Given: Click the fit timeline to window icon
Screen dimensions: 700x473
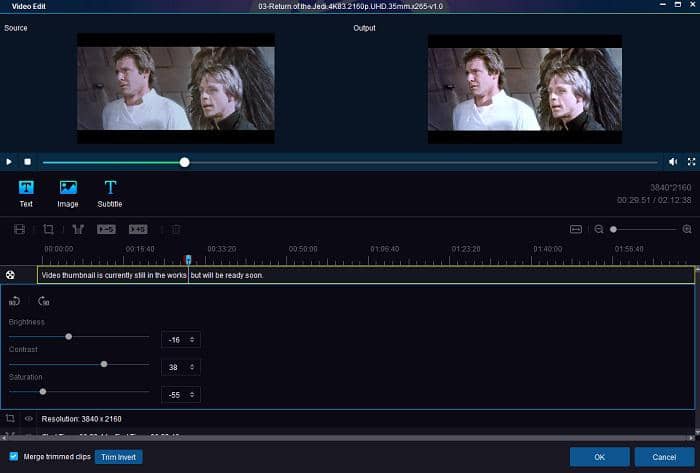Looking at the screenshot, I should (576, 229).
